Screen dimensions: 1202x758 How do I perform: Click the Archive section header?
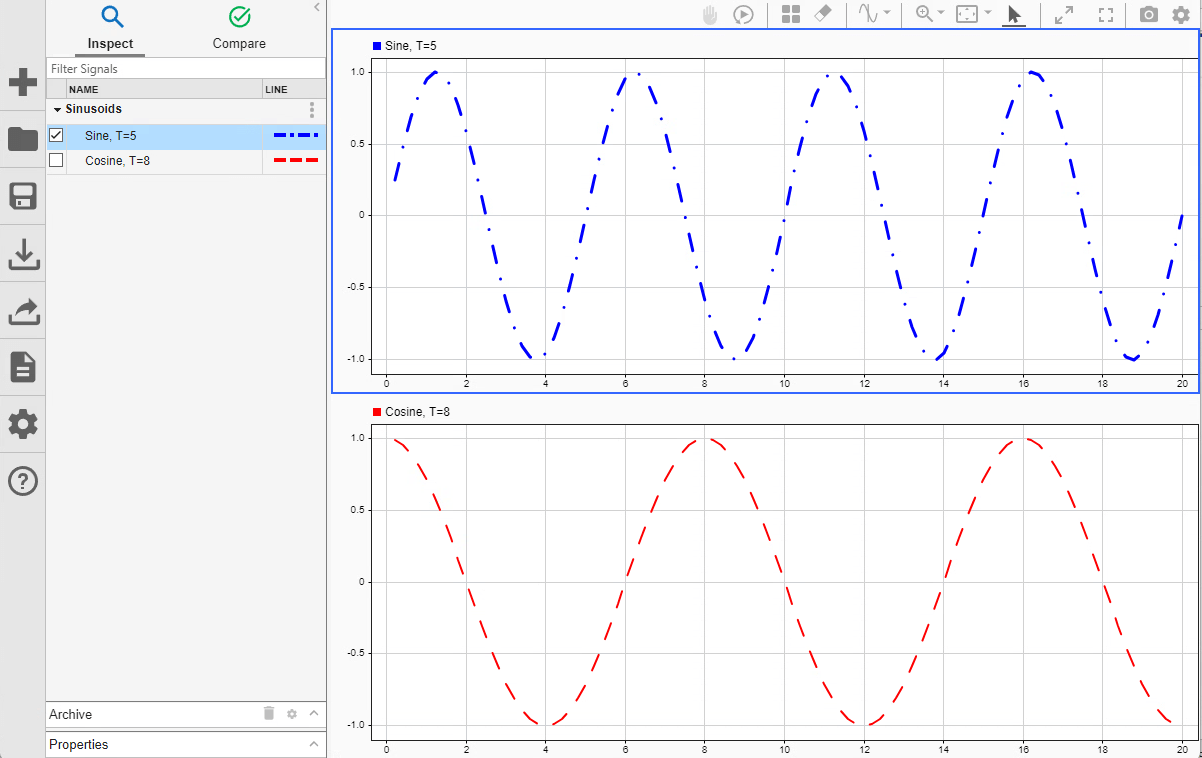pos(186,714)
